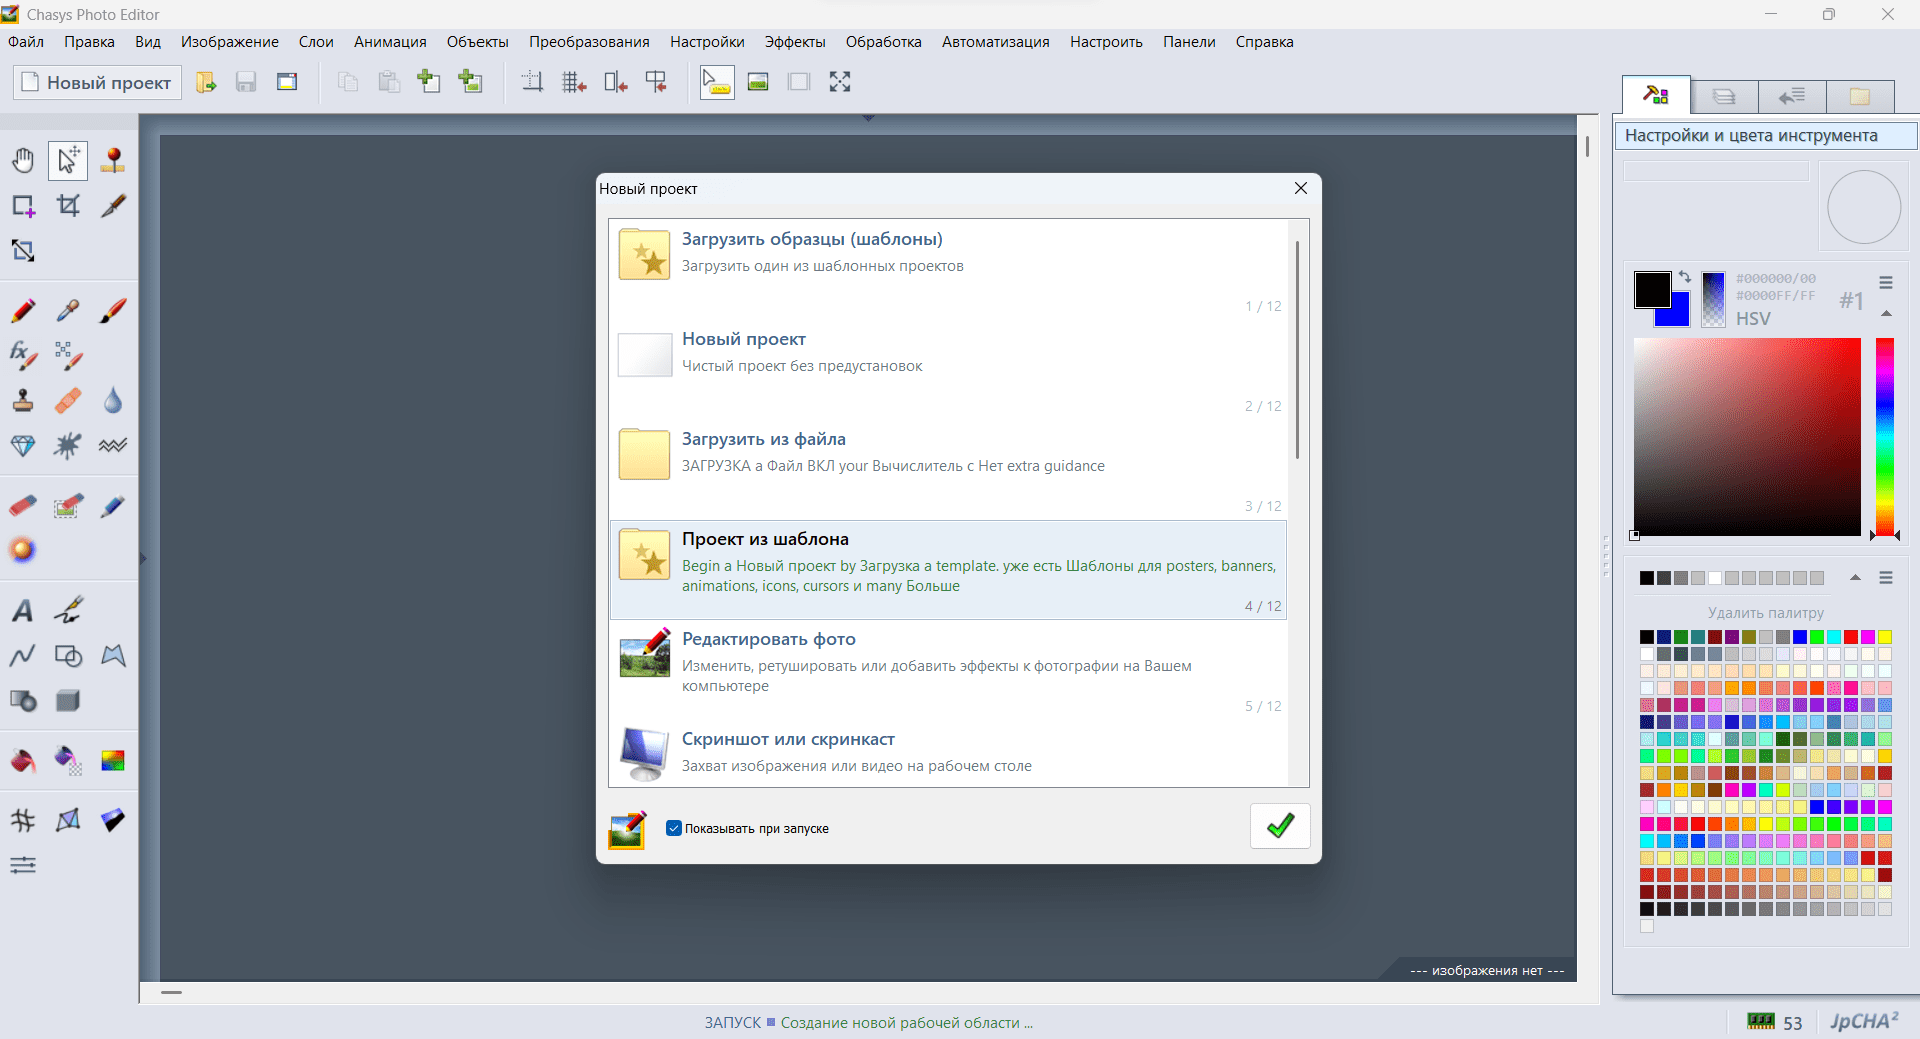This screenshot has height=1039, width=1920.
Task: Select the hash grid tool in toolbox
Action: [23, 821]
